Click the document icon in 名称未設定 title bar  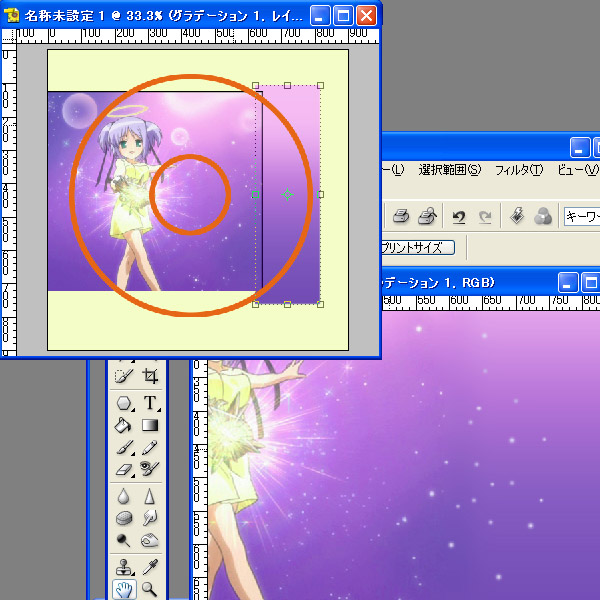pos(11,15)
